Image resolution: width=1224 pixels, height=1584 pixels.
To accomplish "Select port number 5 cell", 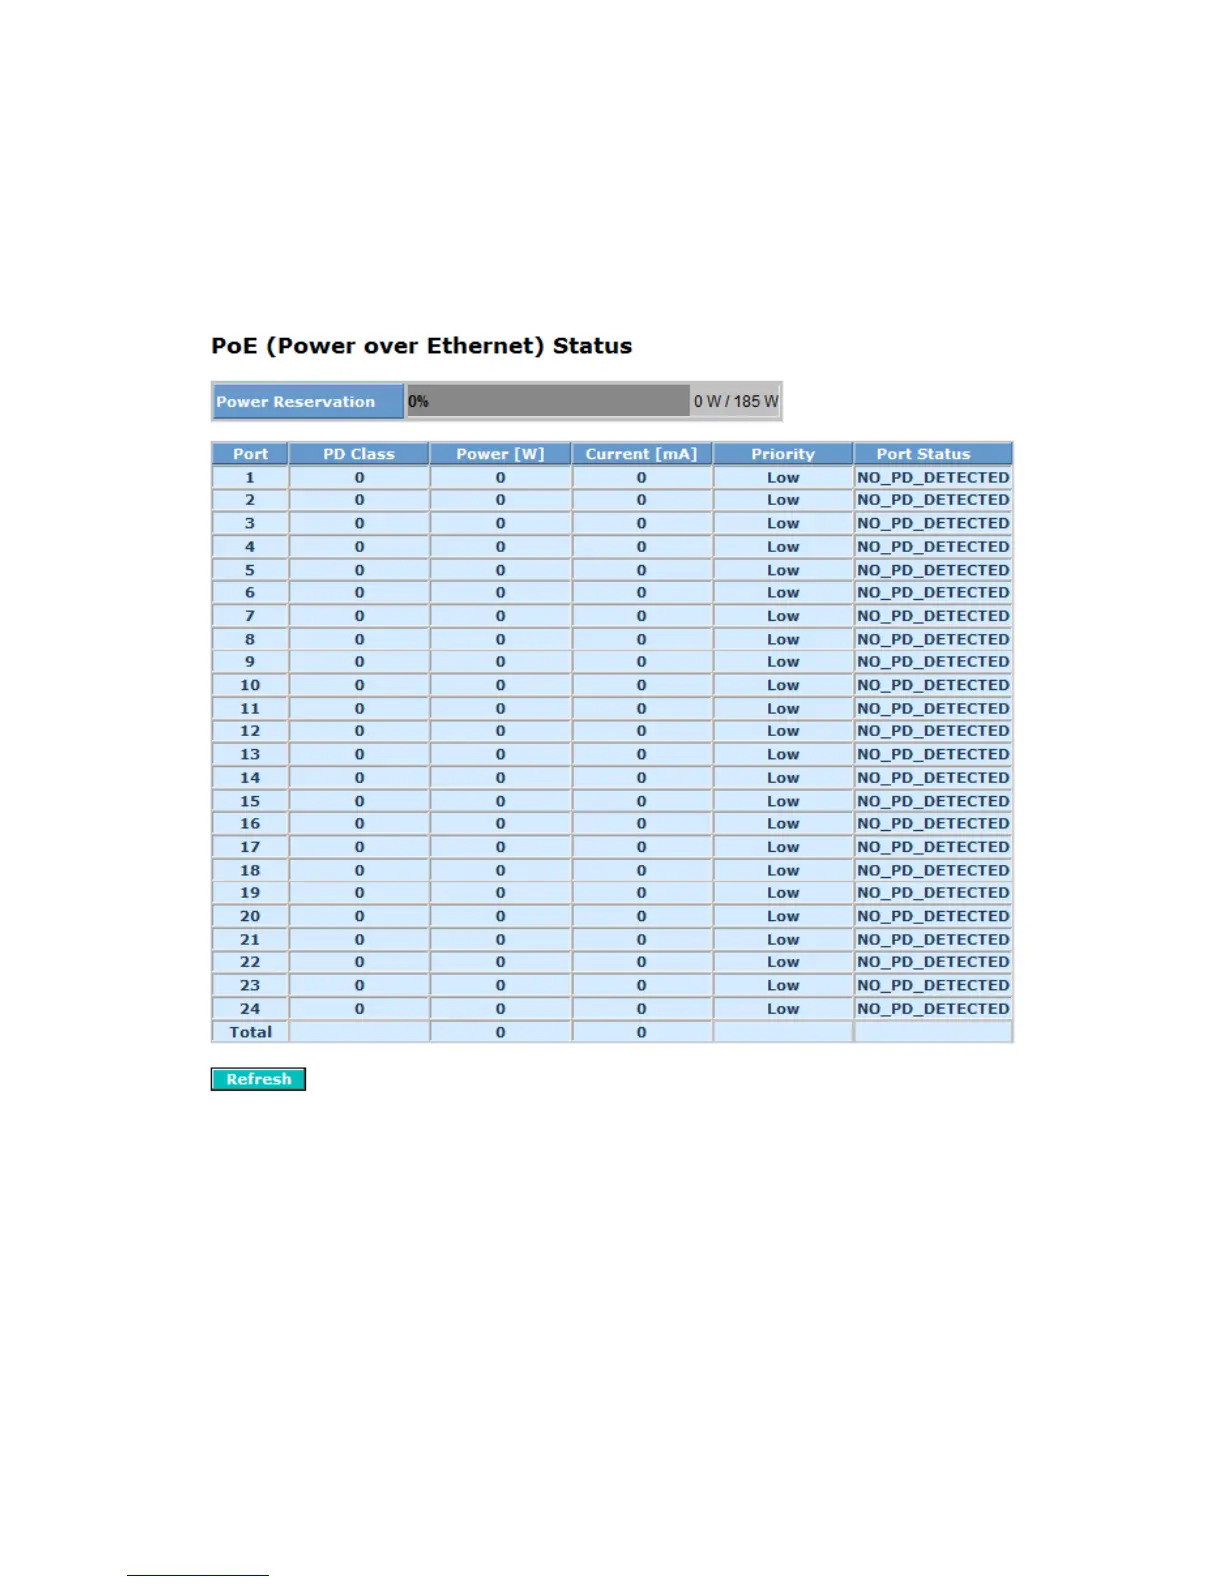I will [x=250, y=570].
